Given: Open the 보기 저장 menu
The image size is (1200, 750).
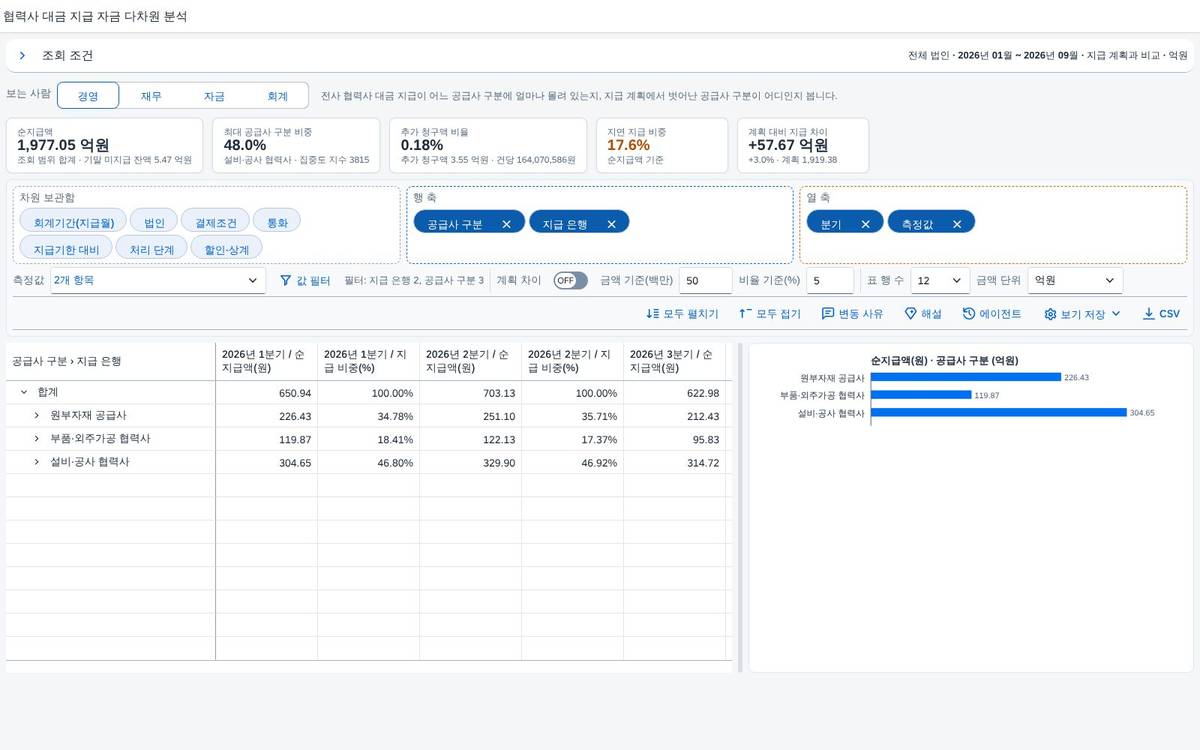Looking at the screenshot, I should [1082, 314].
